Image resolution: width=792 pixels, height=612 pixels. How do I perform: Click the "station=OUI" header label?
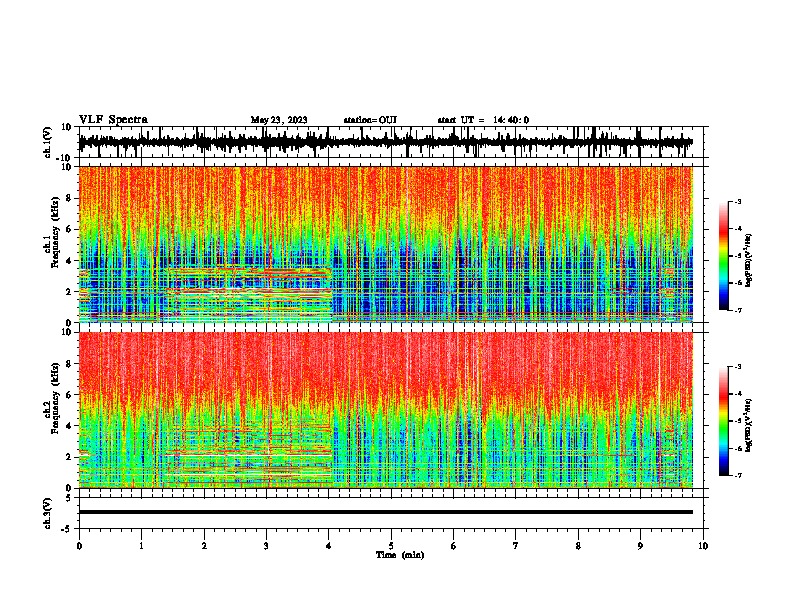click(370, 120)
